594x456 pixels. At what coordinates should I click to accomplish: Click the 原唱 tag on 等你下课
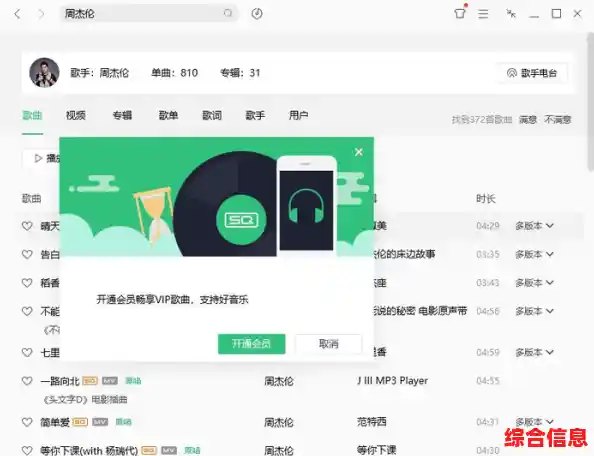coord(192,450)
